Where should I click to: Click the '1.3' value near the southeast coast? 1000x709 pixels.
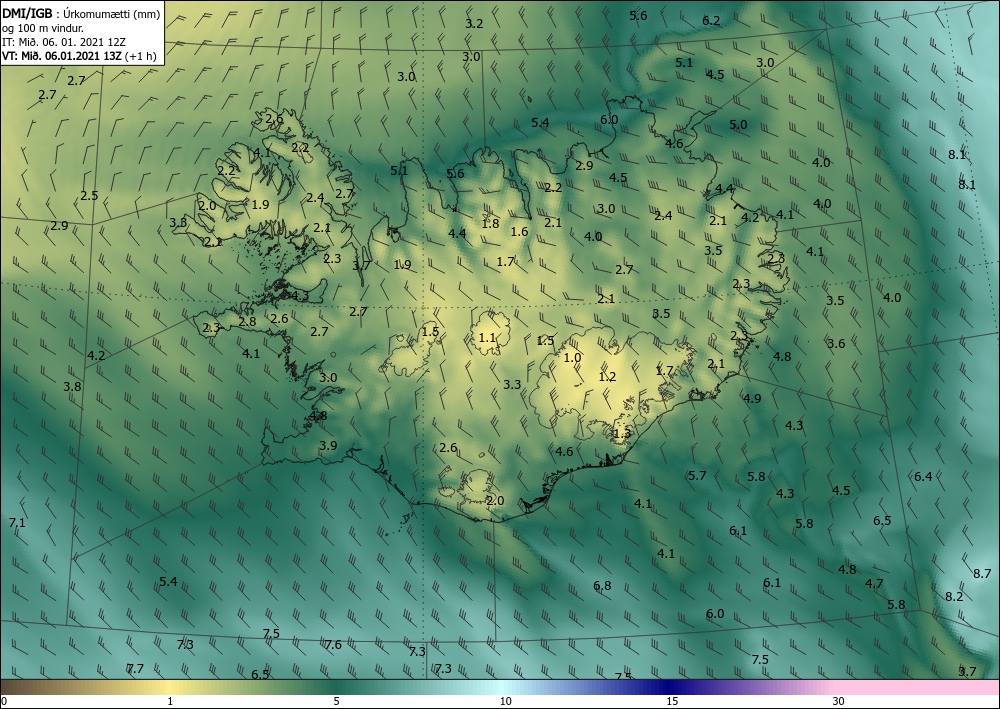click(x=621, y=434)
